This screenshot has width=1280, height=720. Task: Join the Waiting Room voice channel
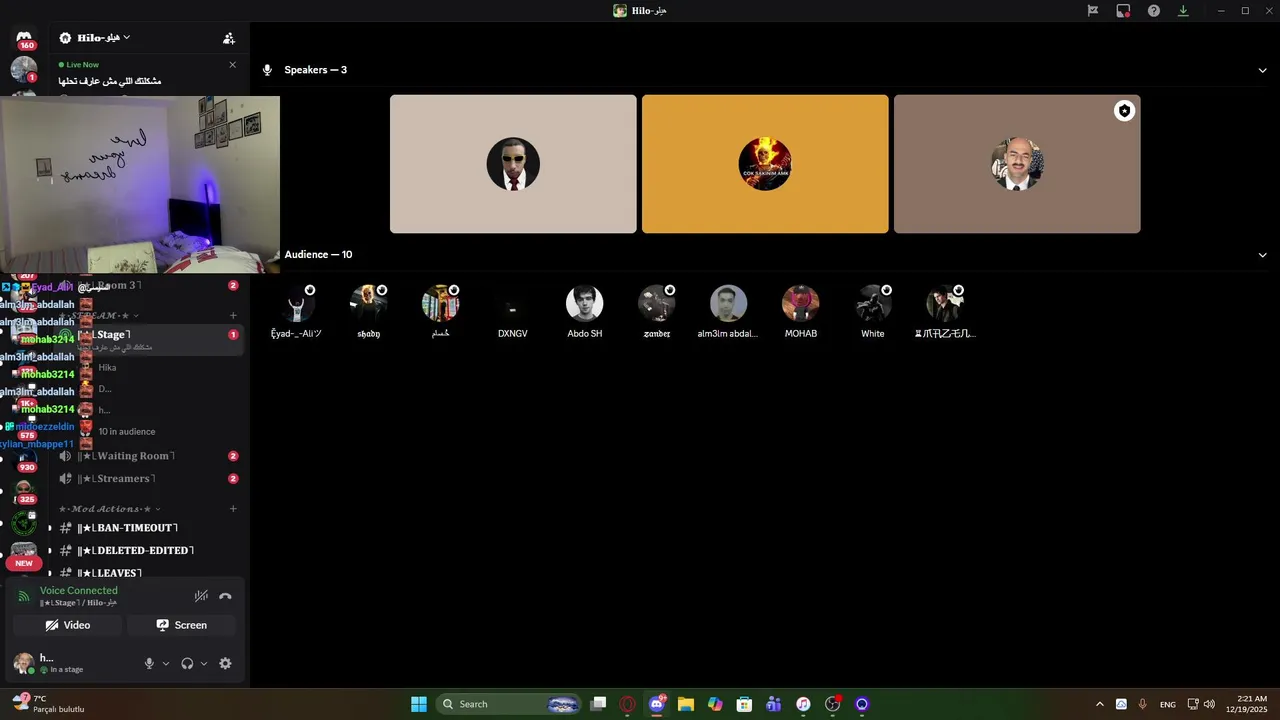pyautogui.click(x=148, y=456)
